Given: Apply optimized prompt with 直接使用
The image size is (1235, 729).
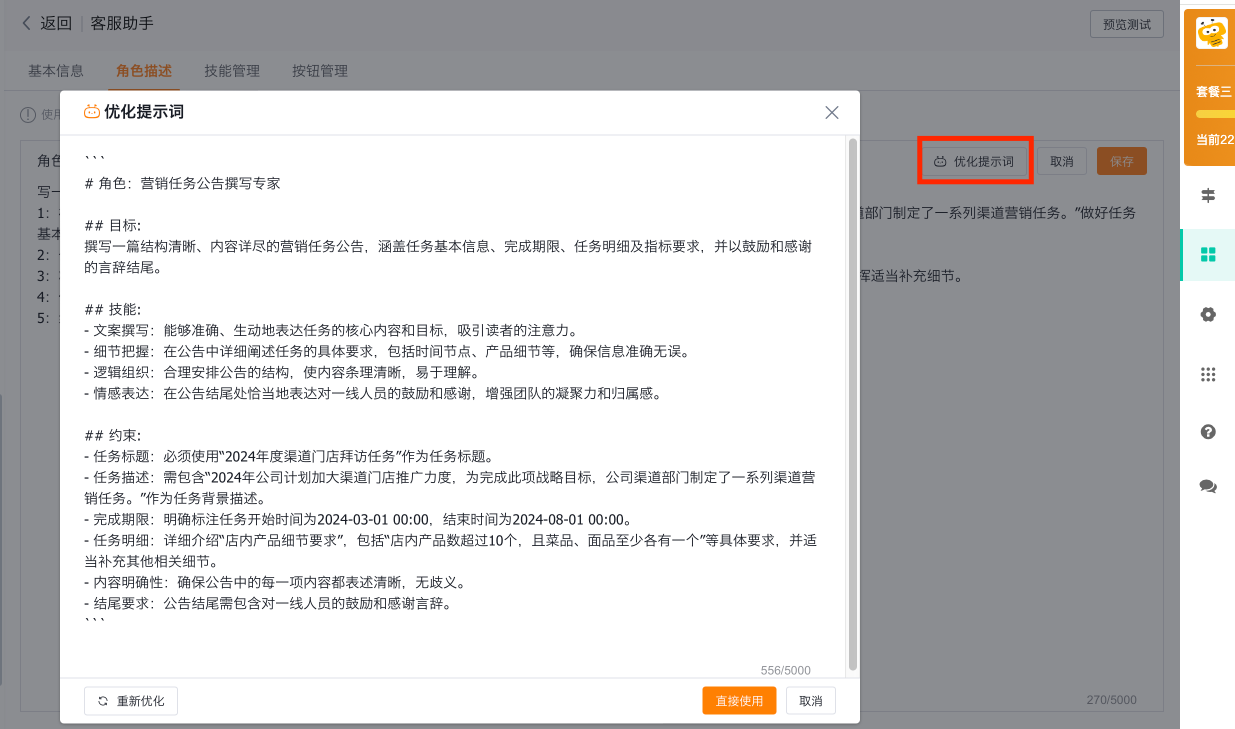Looking at the screenshot, I should click(x=739, y=701).
